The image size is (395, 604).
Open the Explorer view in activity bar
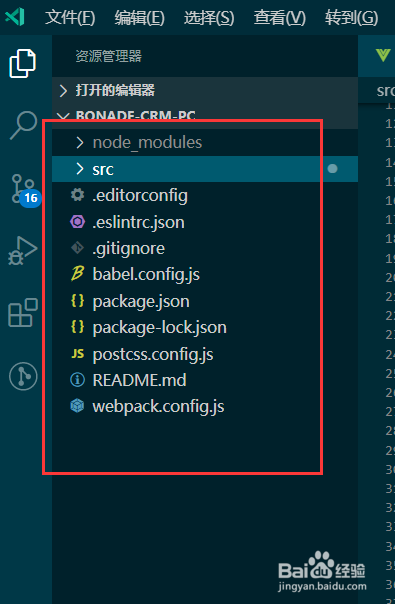tap(22, 63)
